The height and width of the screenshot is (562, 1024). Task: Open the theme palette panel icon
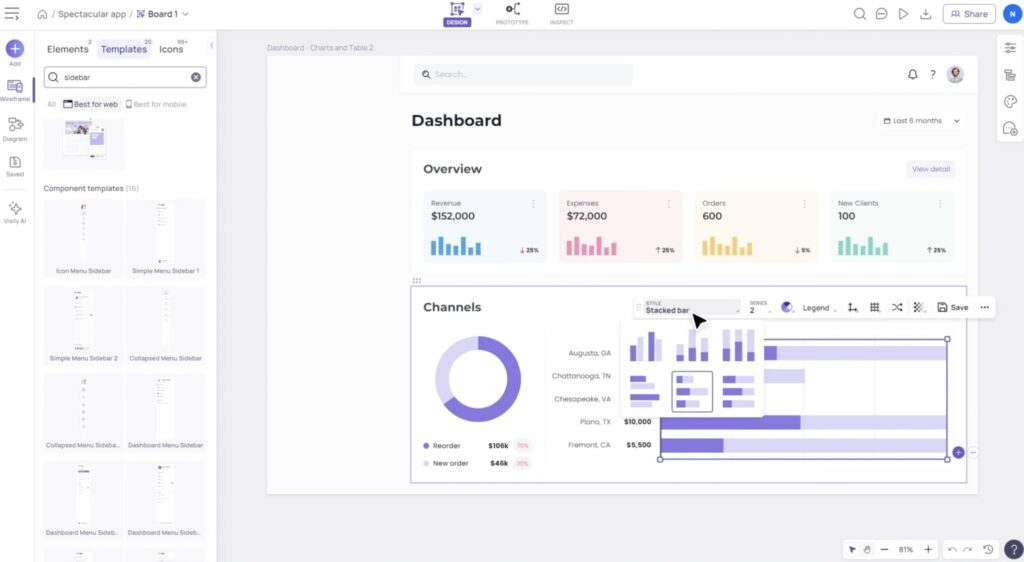point(1010,101)
